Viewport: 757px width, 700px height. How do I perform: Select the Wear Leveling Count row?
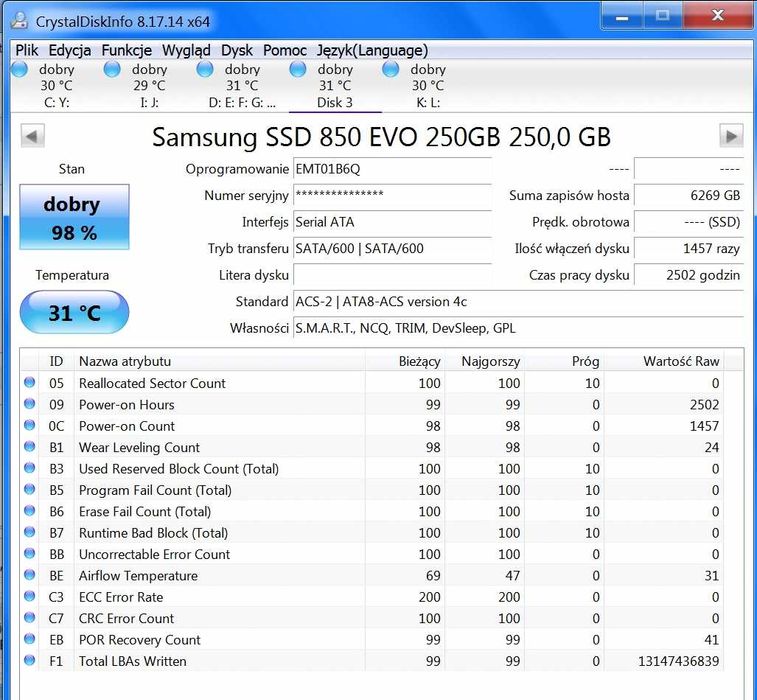tap(372, 448)
